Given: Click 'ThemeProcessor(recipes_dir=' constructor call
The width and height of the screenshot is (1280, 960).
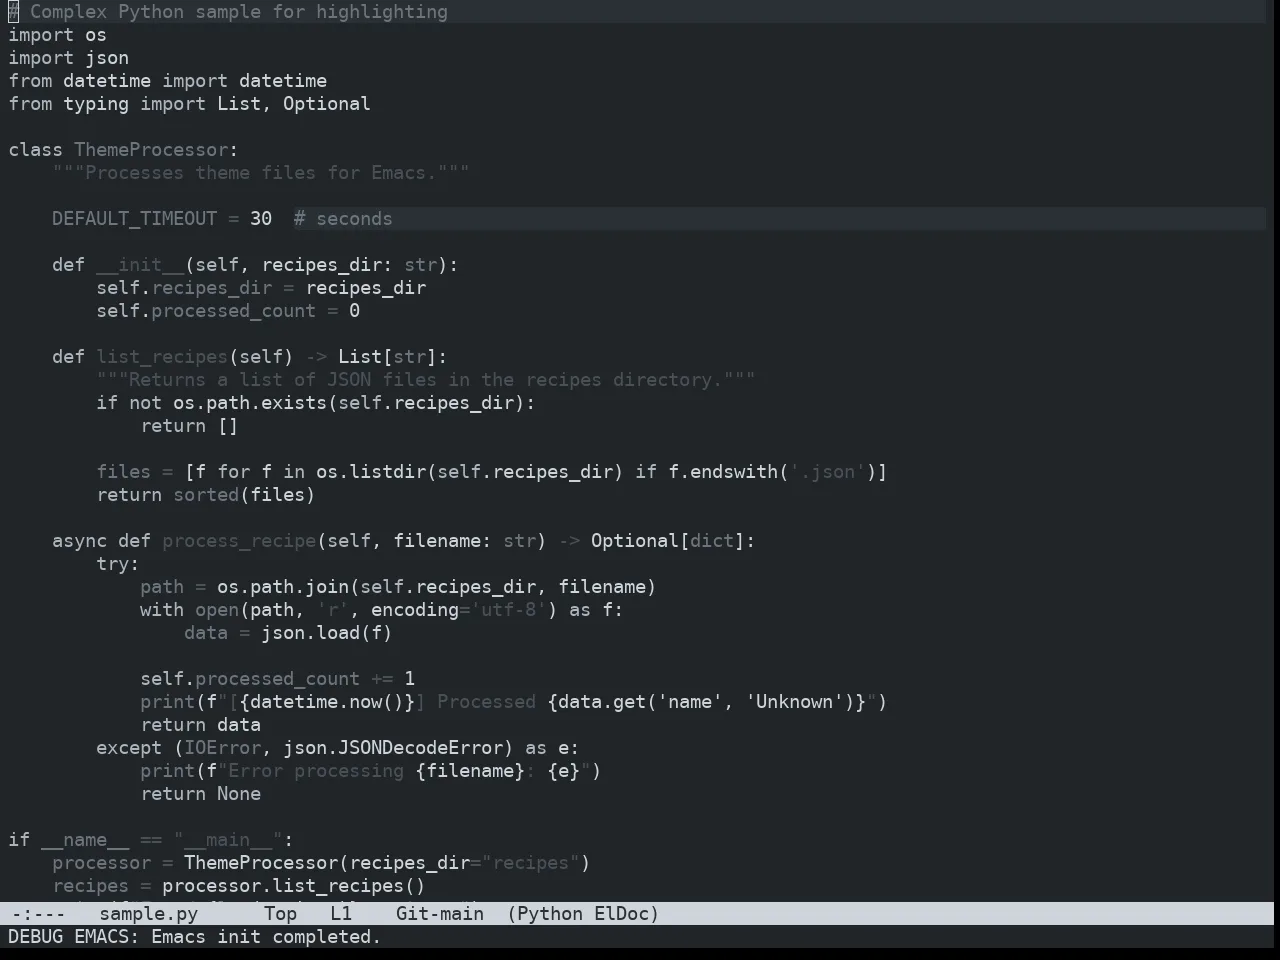Looking at the screenshot, I should [x=332, y=863].
